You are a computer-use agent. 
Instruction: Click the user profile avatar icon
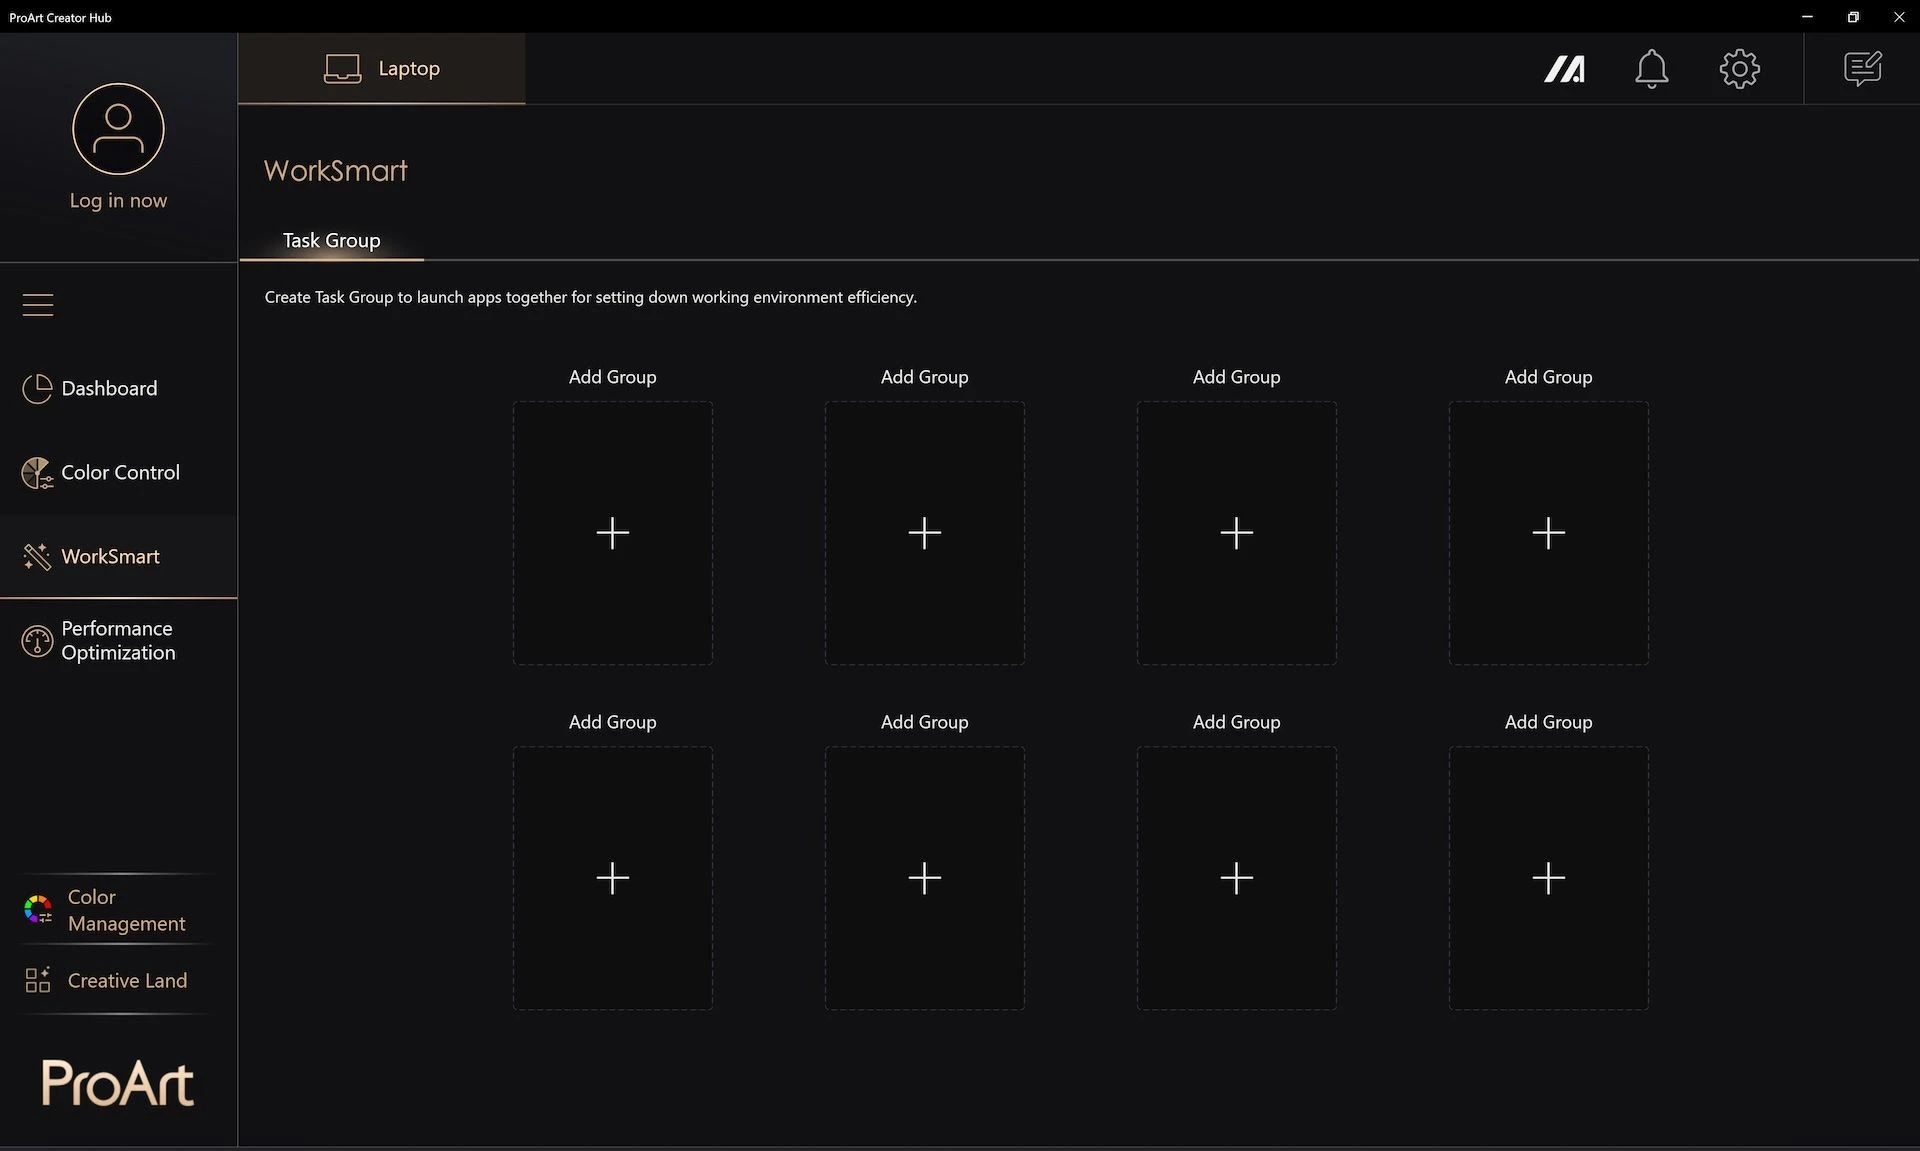(118, 129)
